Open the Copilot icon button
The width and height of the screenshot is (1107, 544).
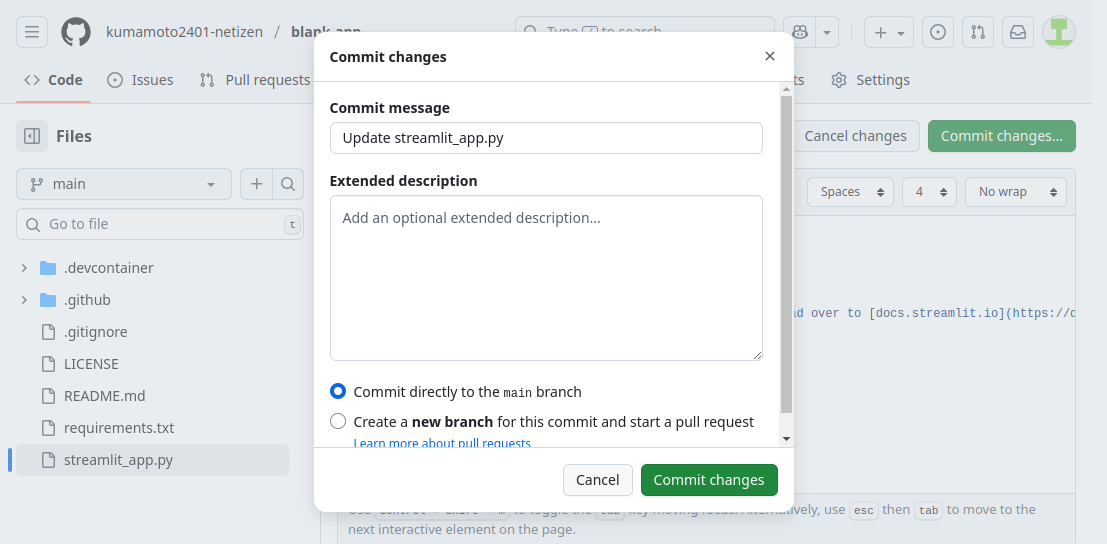[x=800, y=32]
